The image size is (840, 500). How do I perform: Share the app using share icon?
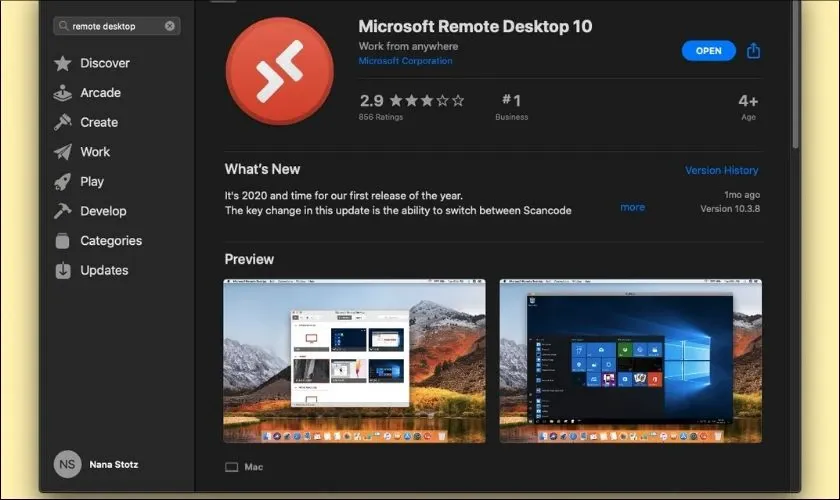(x=753, y=50)
